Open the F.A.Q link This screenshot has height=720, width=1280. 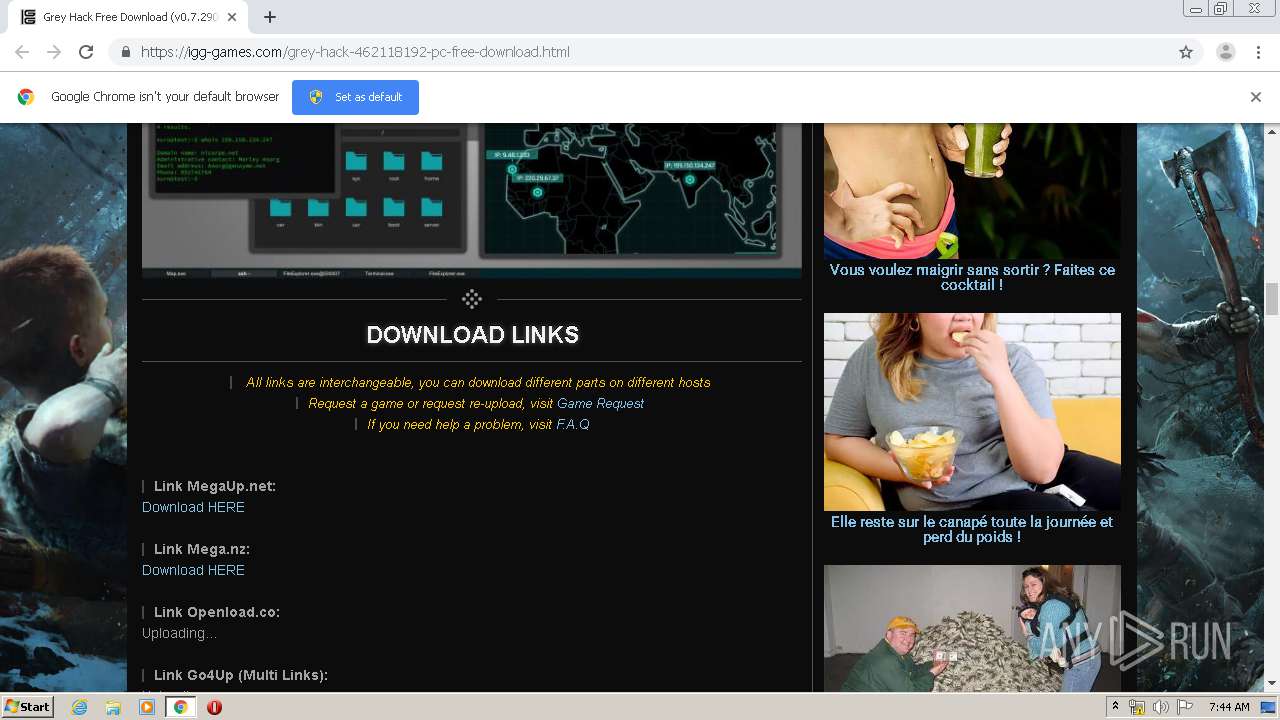coord(573,424)
